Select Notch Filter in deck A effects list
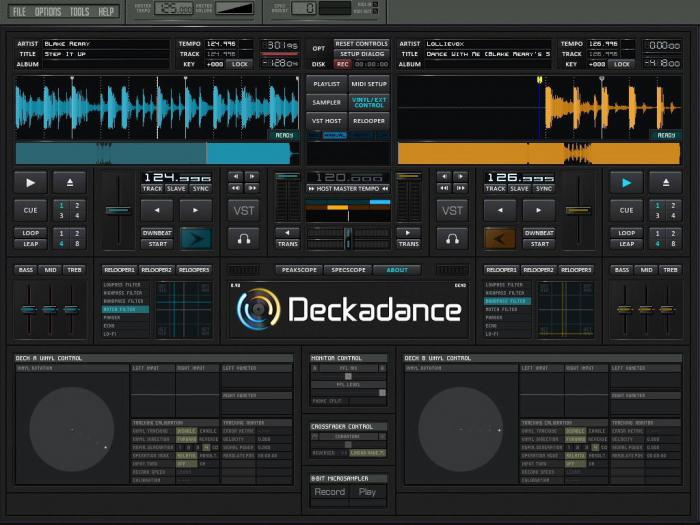Image resolution: width=700 pixels, height=525 pixels. [126, 309]
